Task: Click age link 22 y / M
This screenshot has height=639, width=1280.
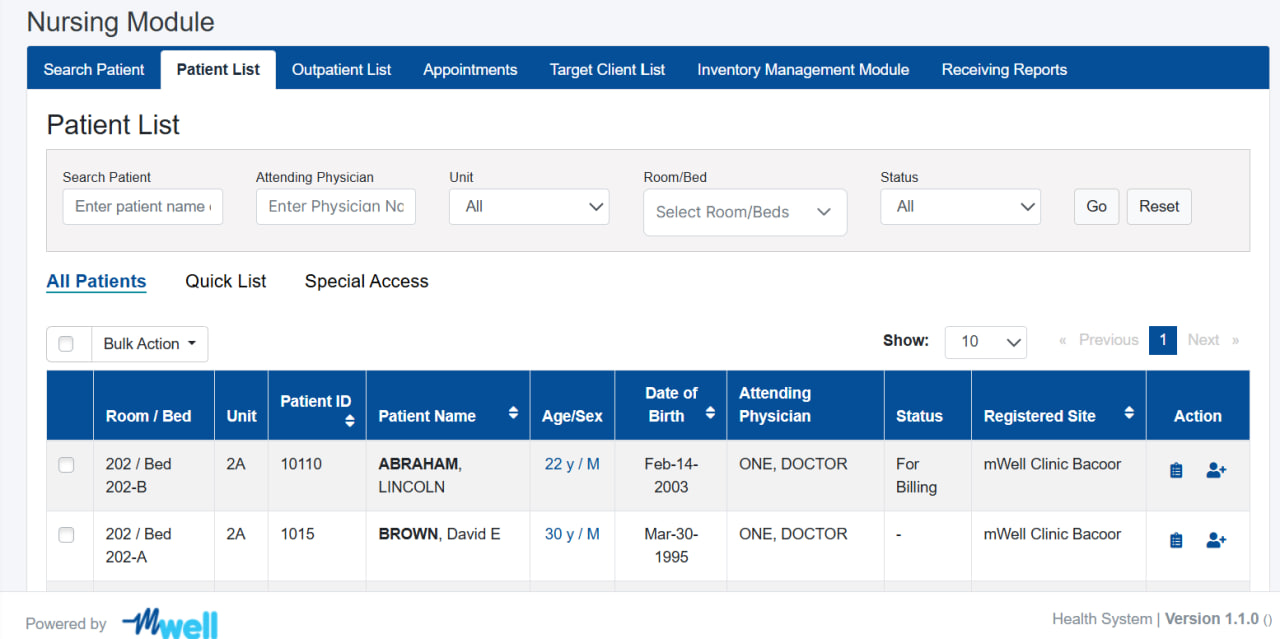Action: click(x=572, y=464)
